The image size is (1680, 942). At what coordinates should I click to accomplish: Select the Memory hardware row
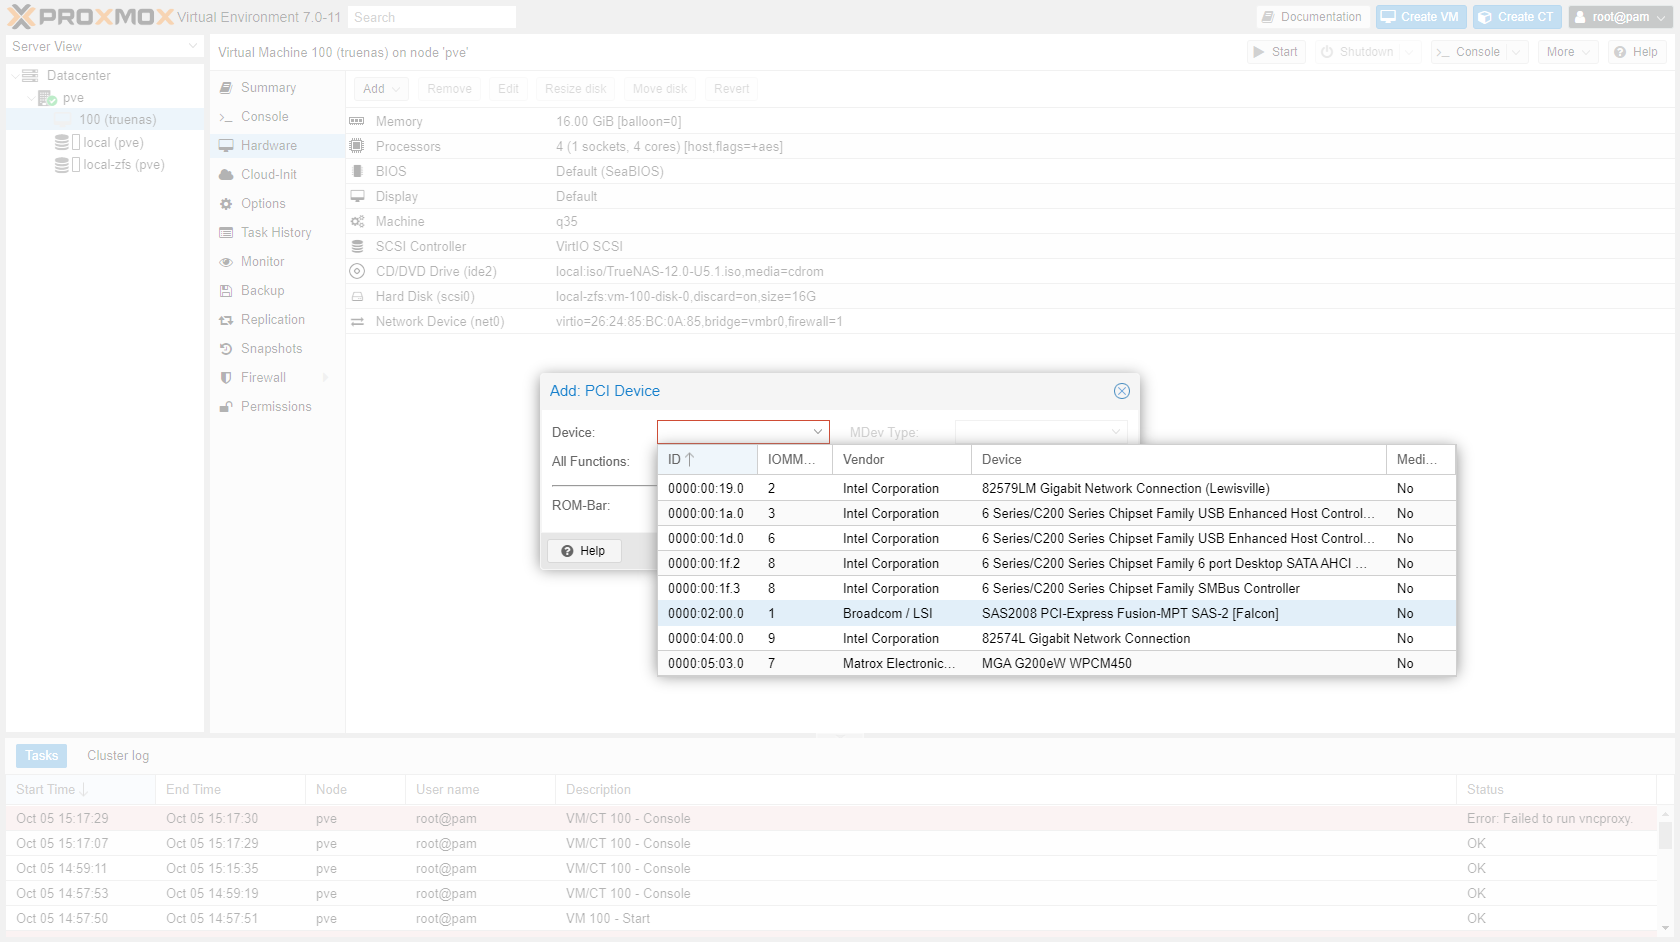click(1010, 122)
